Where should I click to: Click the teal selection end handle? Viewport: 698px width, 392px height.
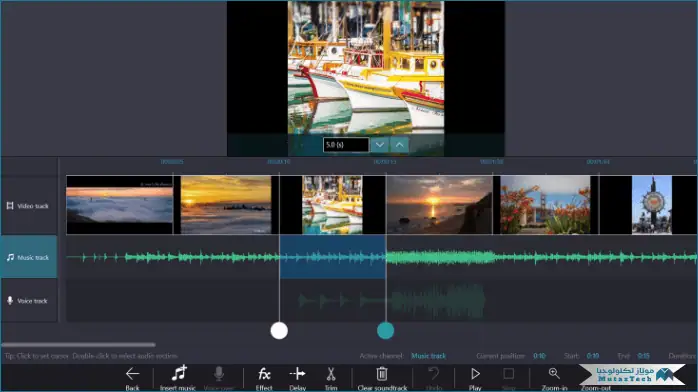[x=386, y=331]
